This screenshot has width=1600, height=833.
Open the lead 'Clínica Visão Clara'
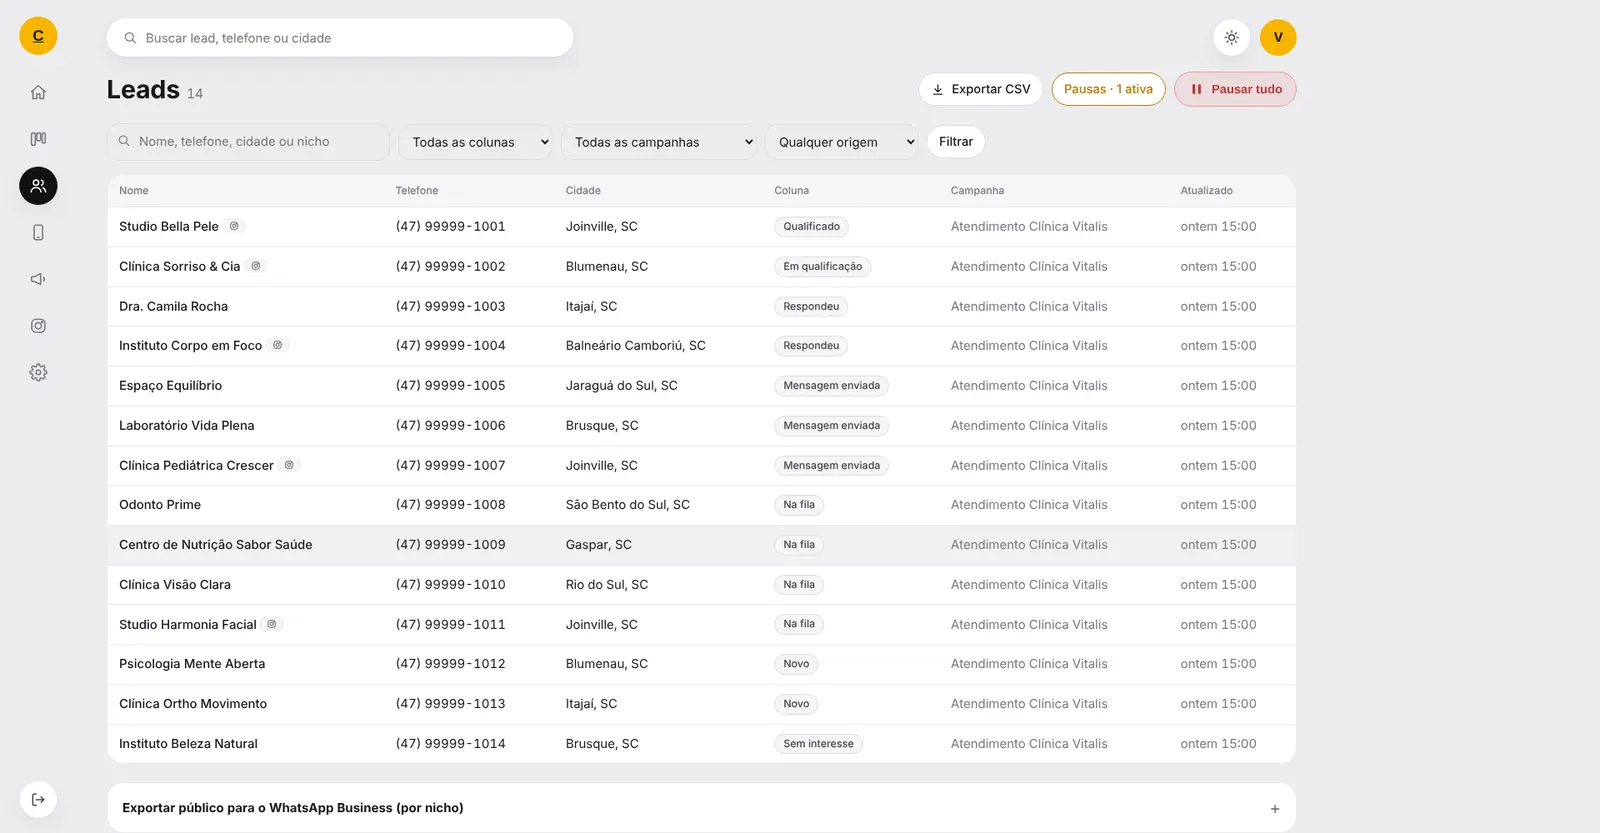[x=175, y=585]
